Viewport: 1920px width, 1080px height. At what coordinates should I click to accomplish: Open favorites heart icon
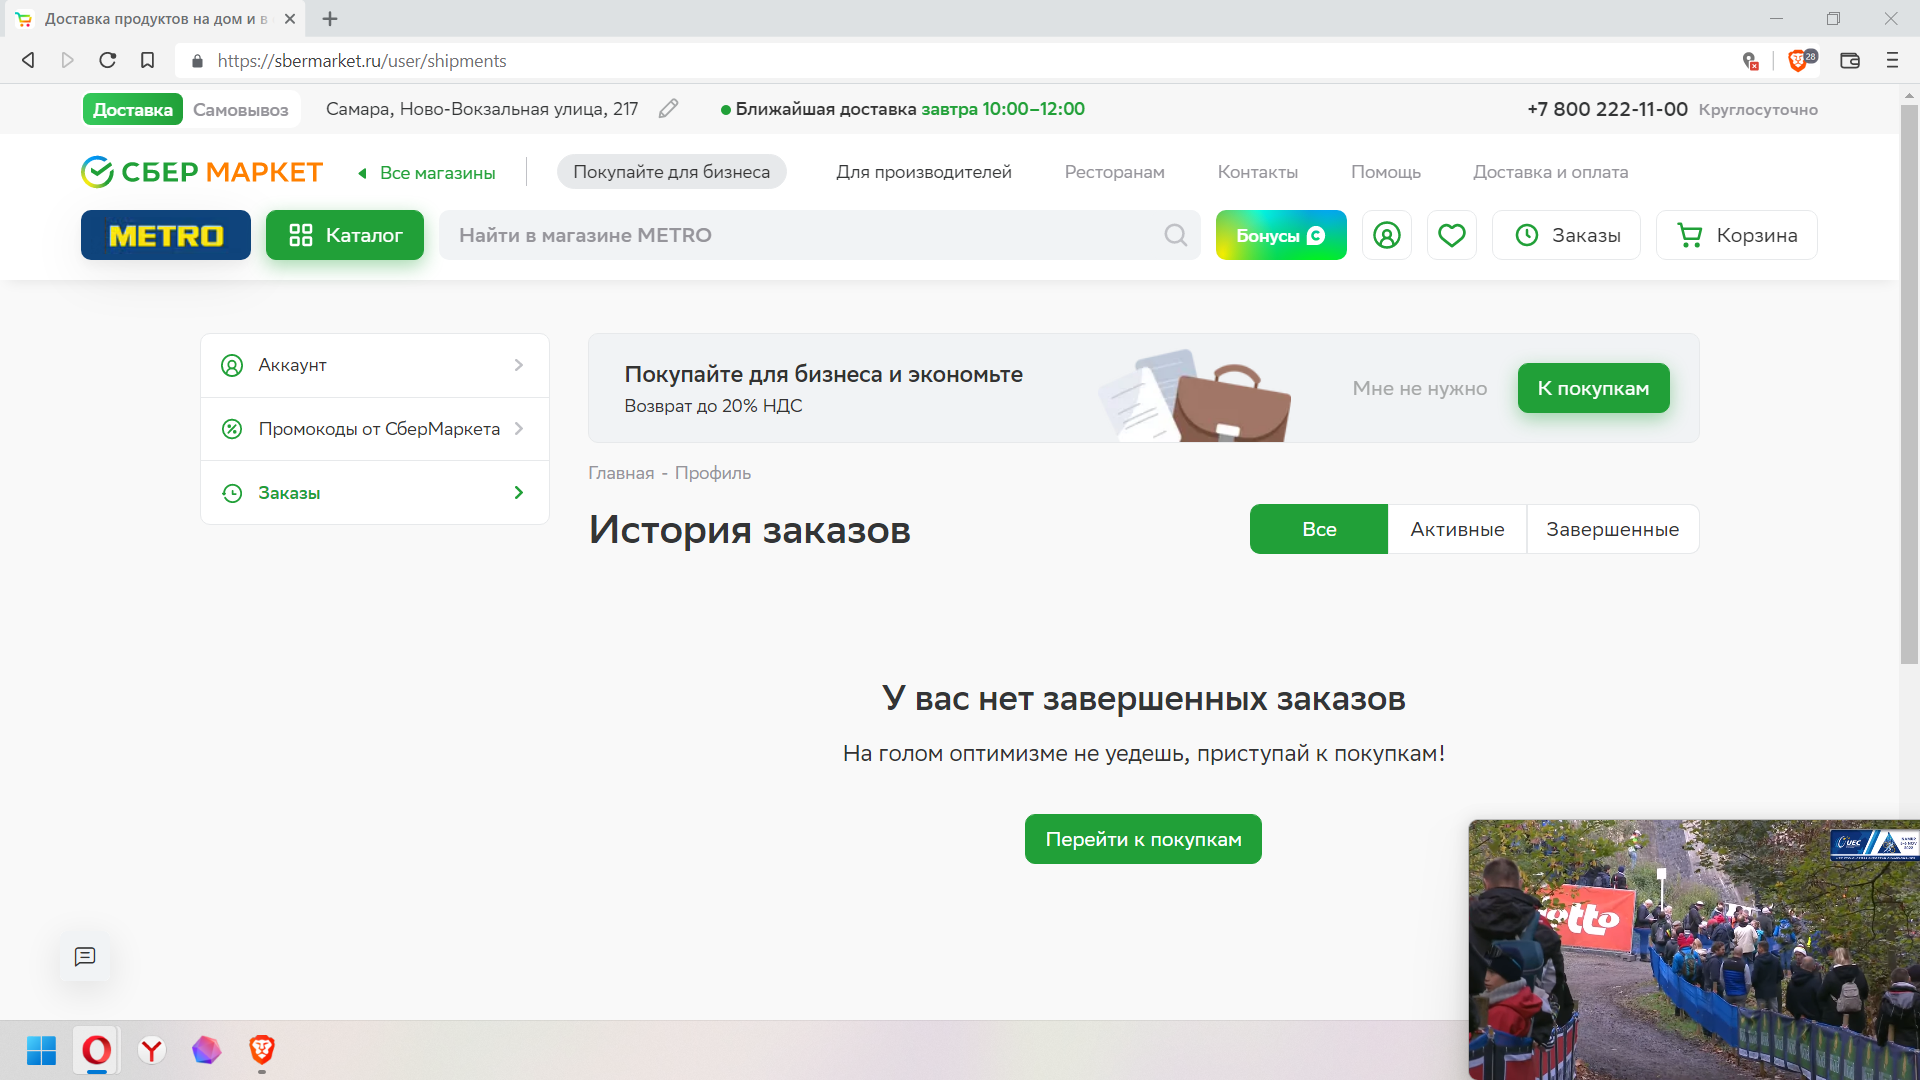1452,235
